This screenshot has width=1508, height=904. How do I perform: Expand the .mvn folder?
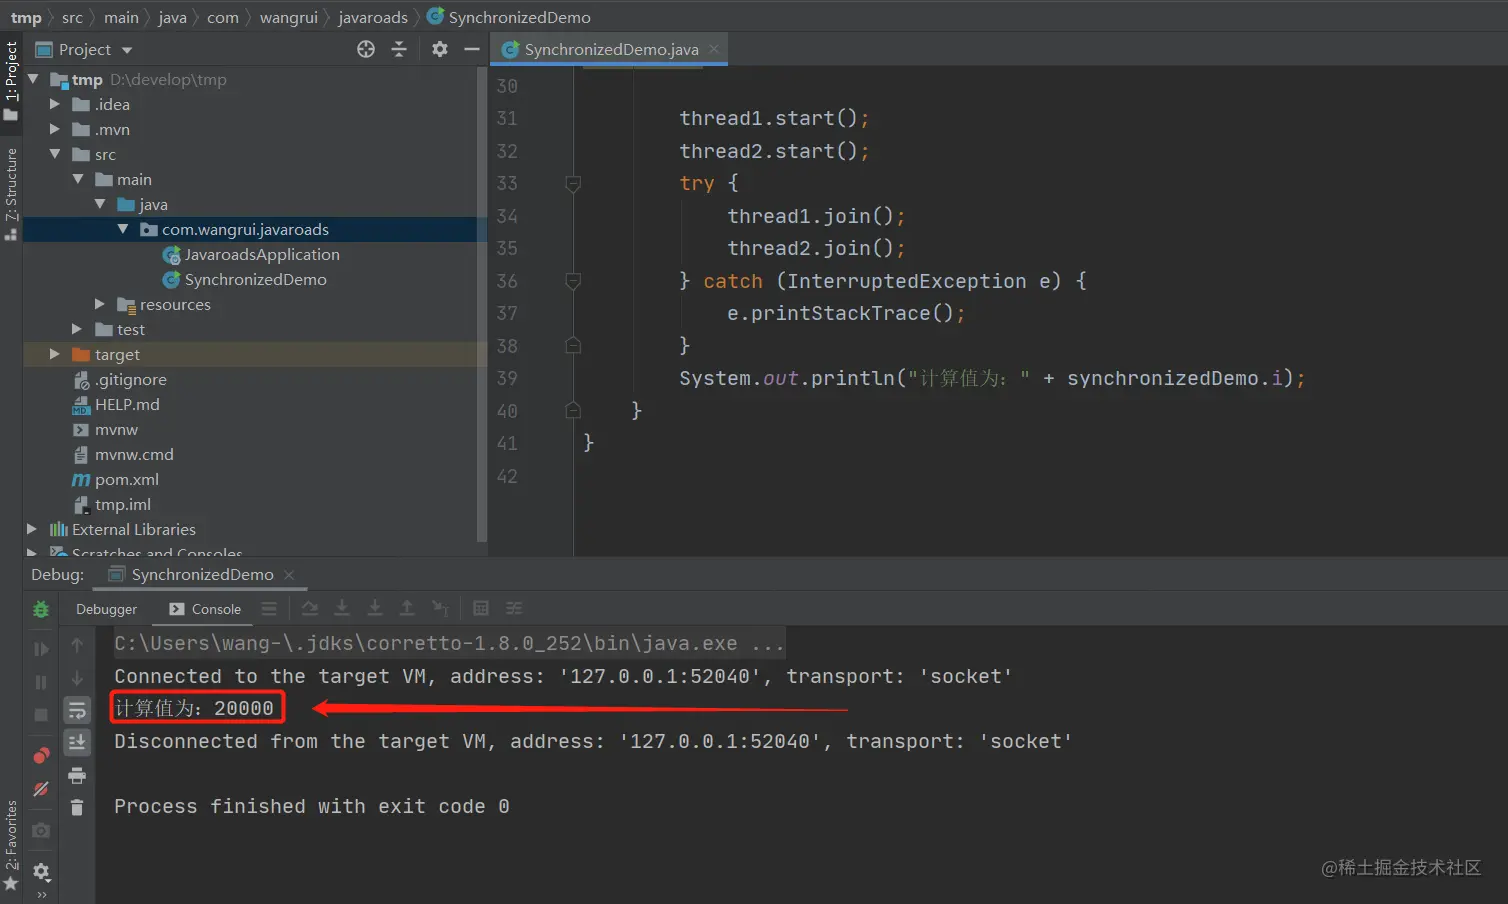point(55,129)
